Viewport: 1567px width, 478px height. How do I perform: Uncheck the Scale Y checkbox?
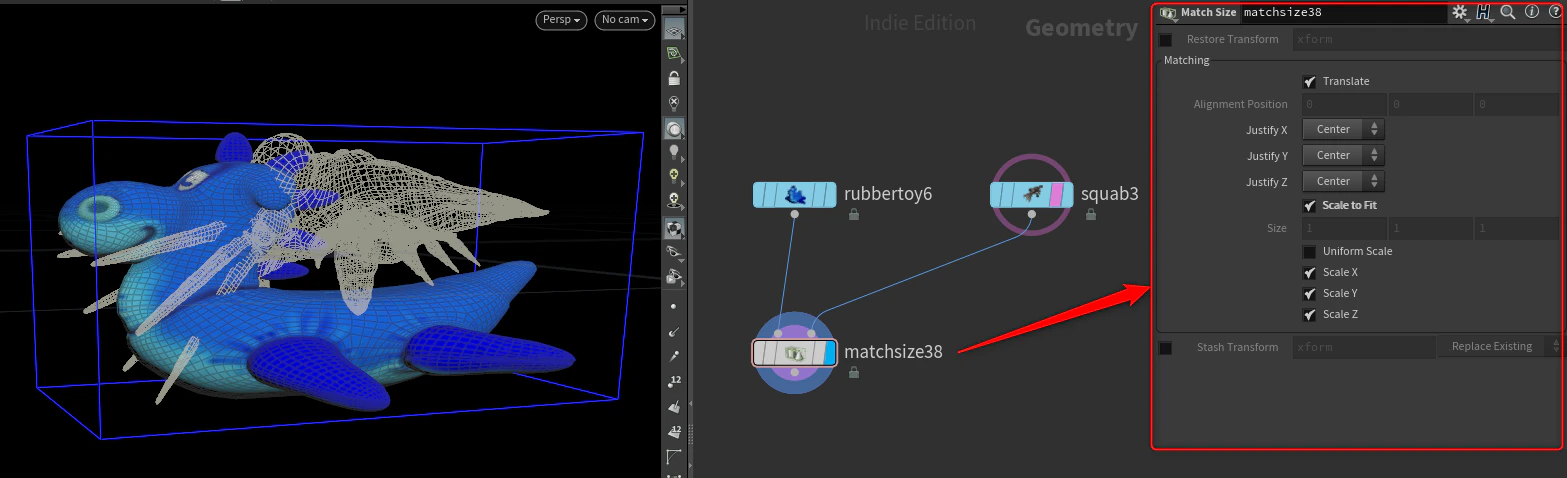click(x=1310, y=294)
